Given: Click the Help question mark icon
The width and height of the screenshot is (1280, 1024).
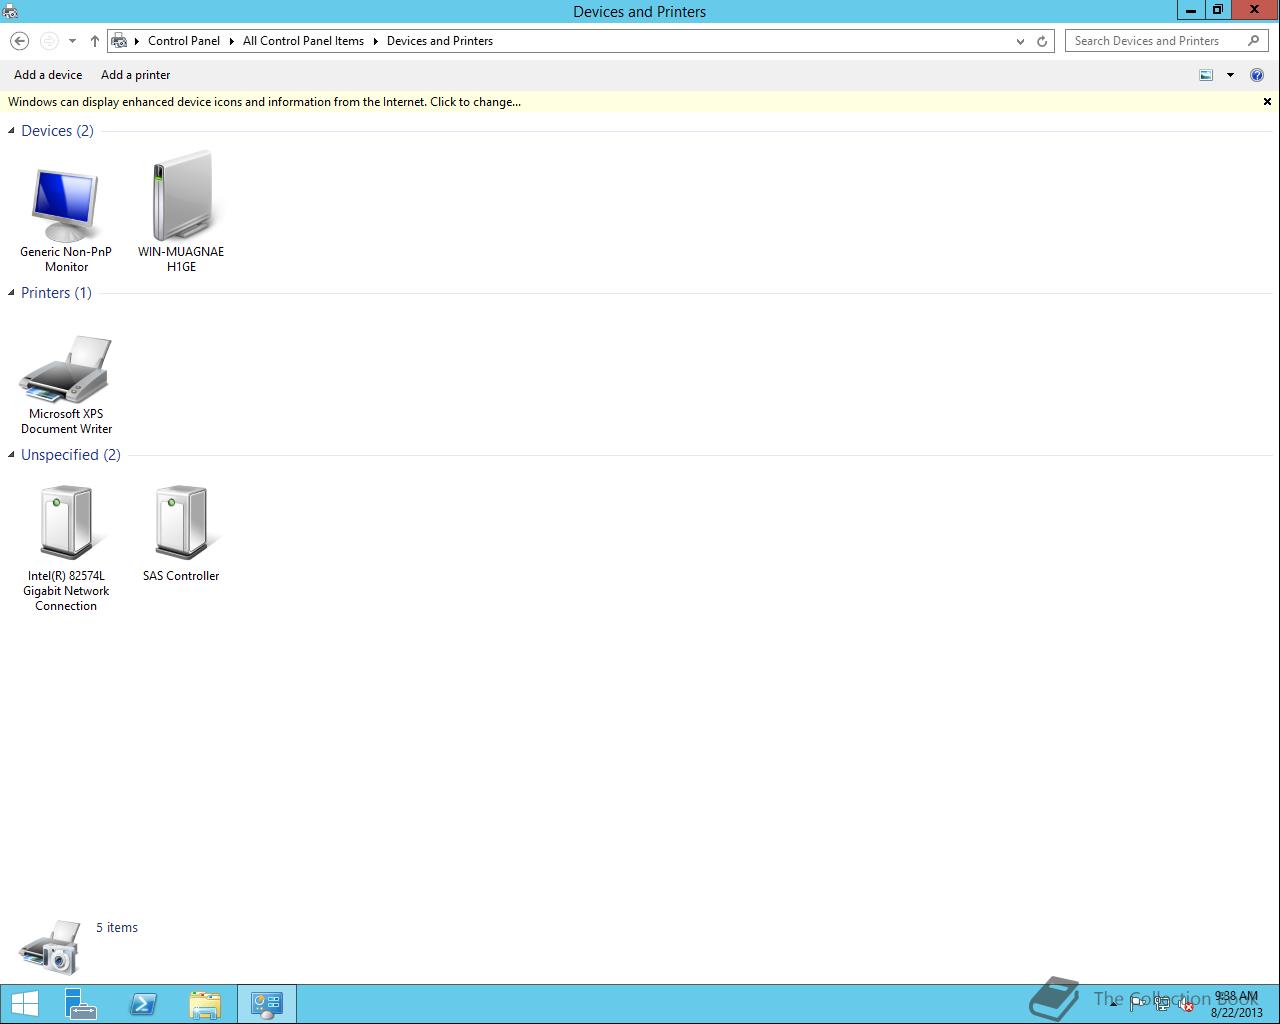Looking at the screenshot, I should (x=1257, y=75).
